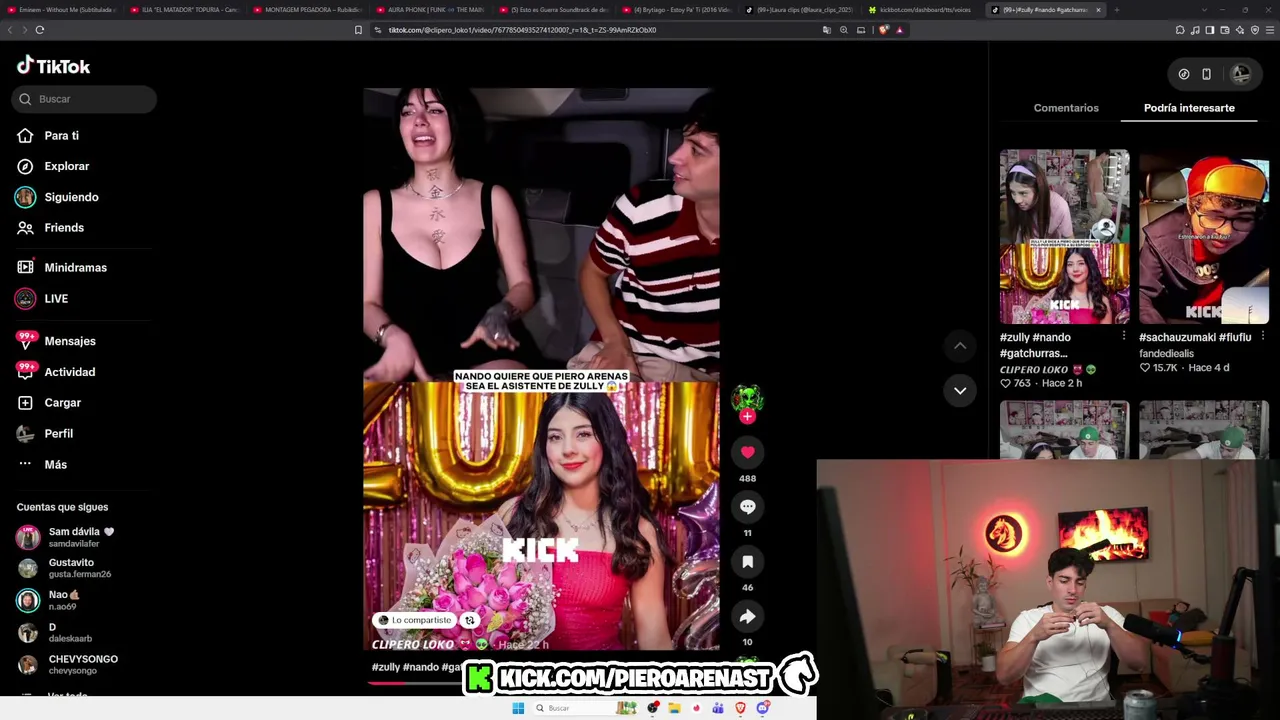Open options for the #sachauzumaki suggestion
The width and height of the screenshot is (1280, 720).
coord(1262,337)
